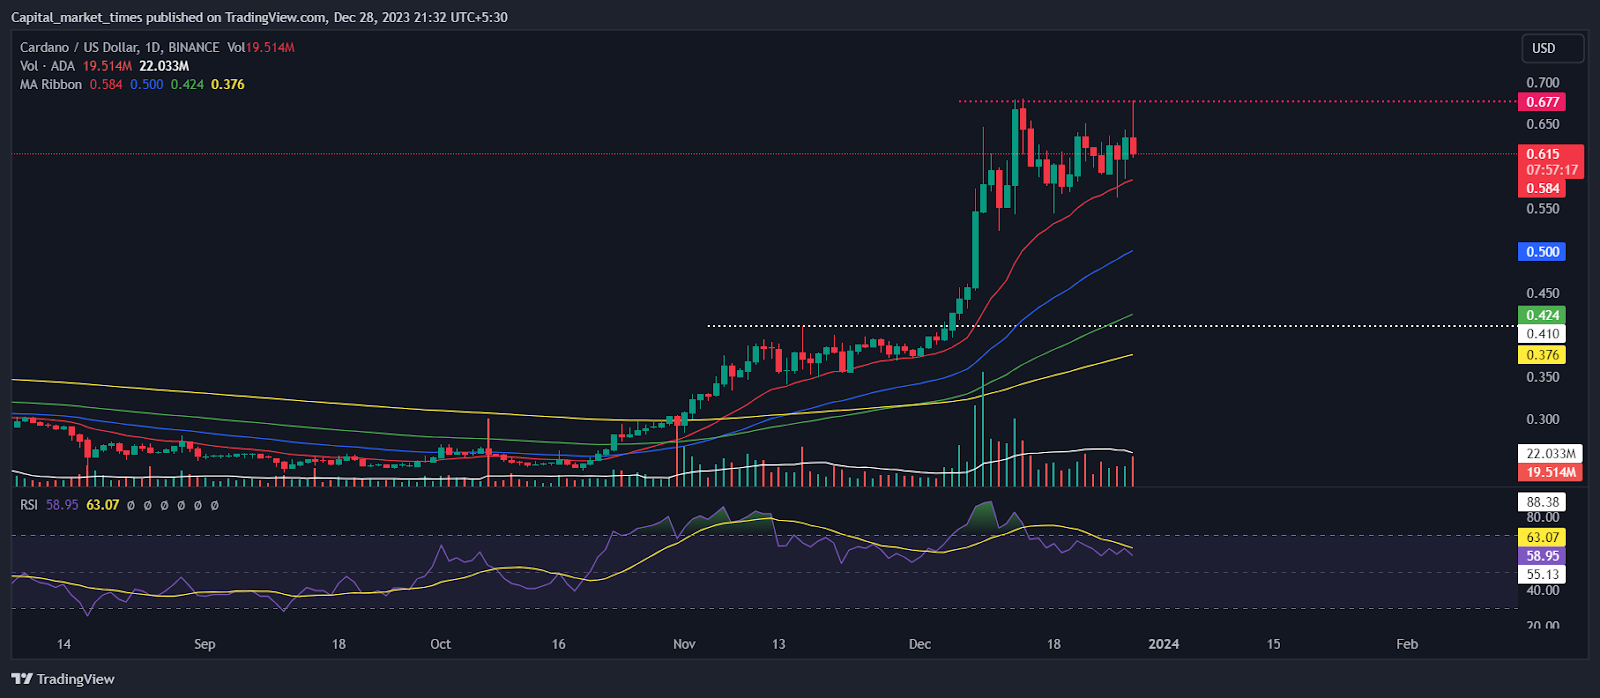Click the purple 58.95 value in RSI legend

[62, 505]
